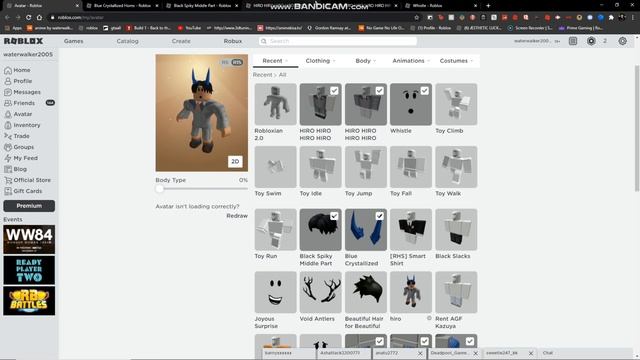Equip the Void Antlers item
The width and height of the screenshot is (640, 360).
(x=320, y=292)
